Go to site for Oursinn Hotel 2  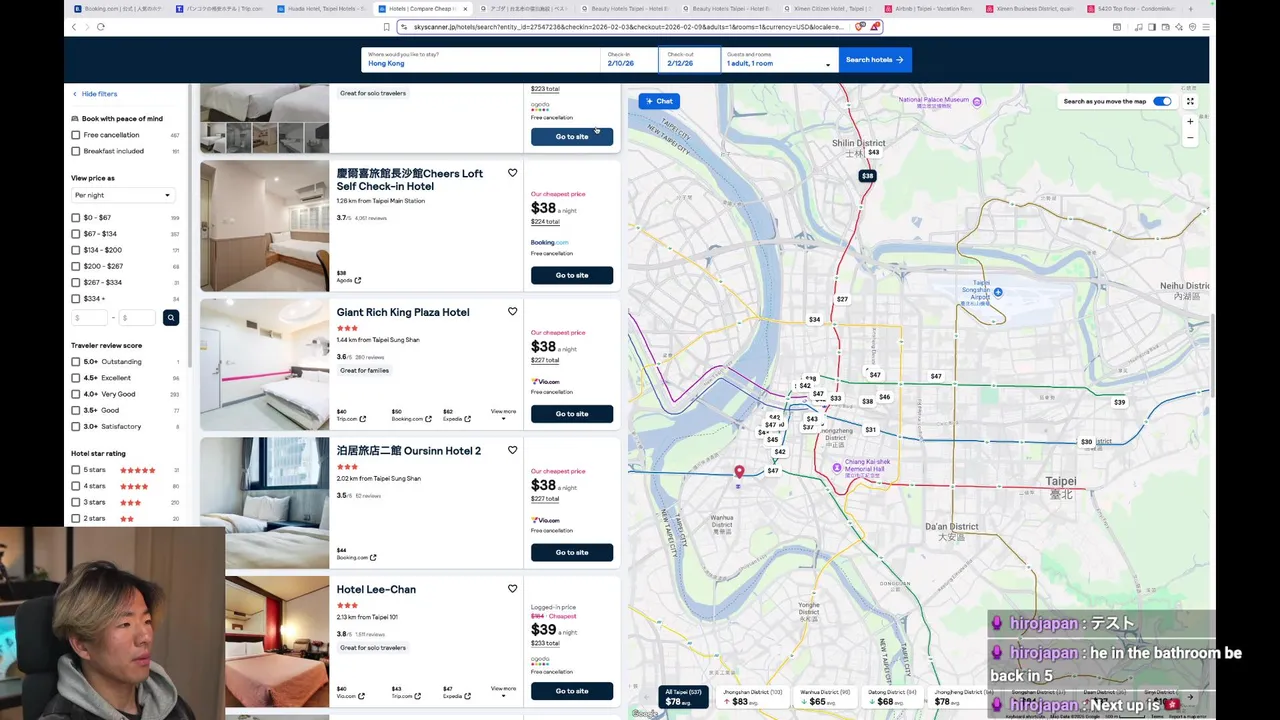click(x=572, y=552)
